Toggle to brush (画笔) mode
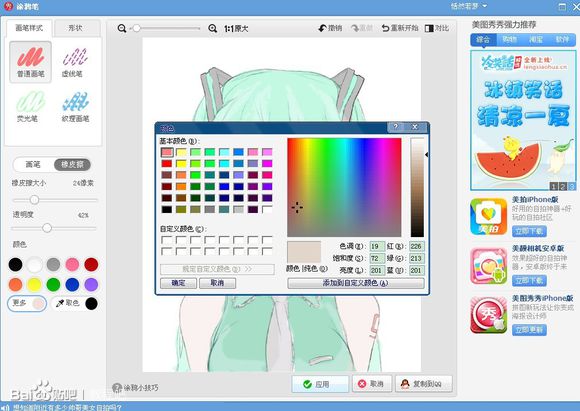The width and height of the screenshot is (580, 411). click(x=33, y=164)
